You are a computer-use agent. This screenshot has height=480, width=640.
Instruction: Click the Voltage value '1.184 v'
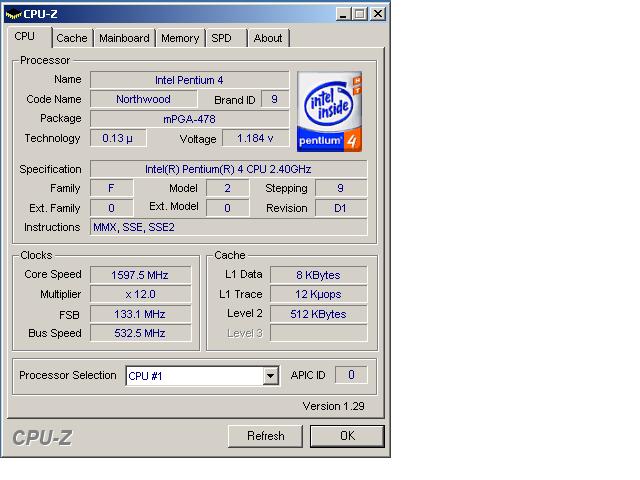point(256,138)
